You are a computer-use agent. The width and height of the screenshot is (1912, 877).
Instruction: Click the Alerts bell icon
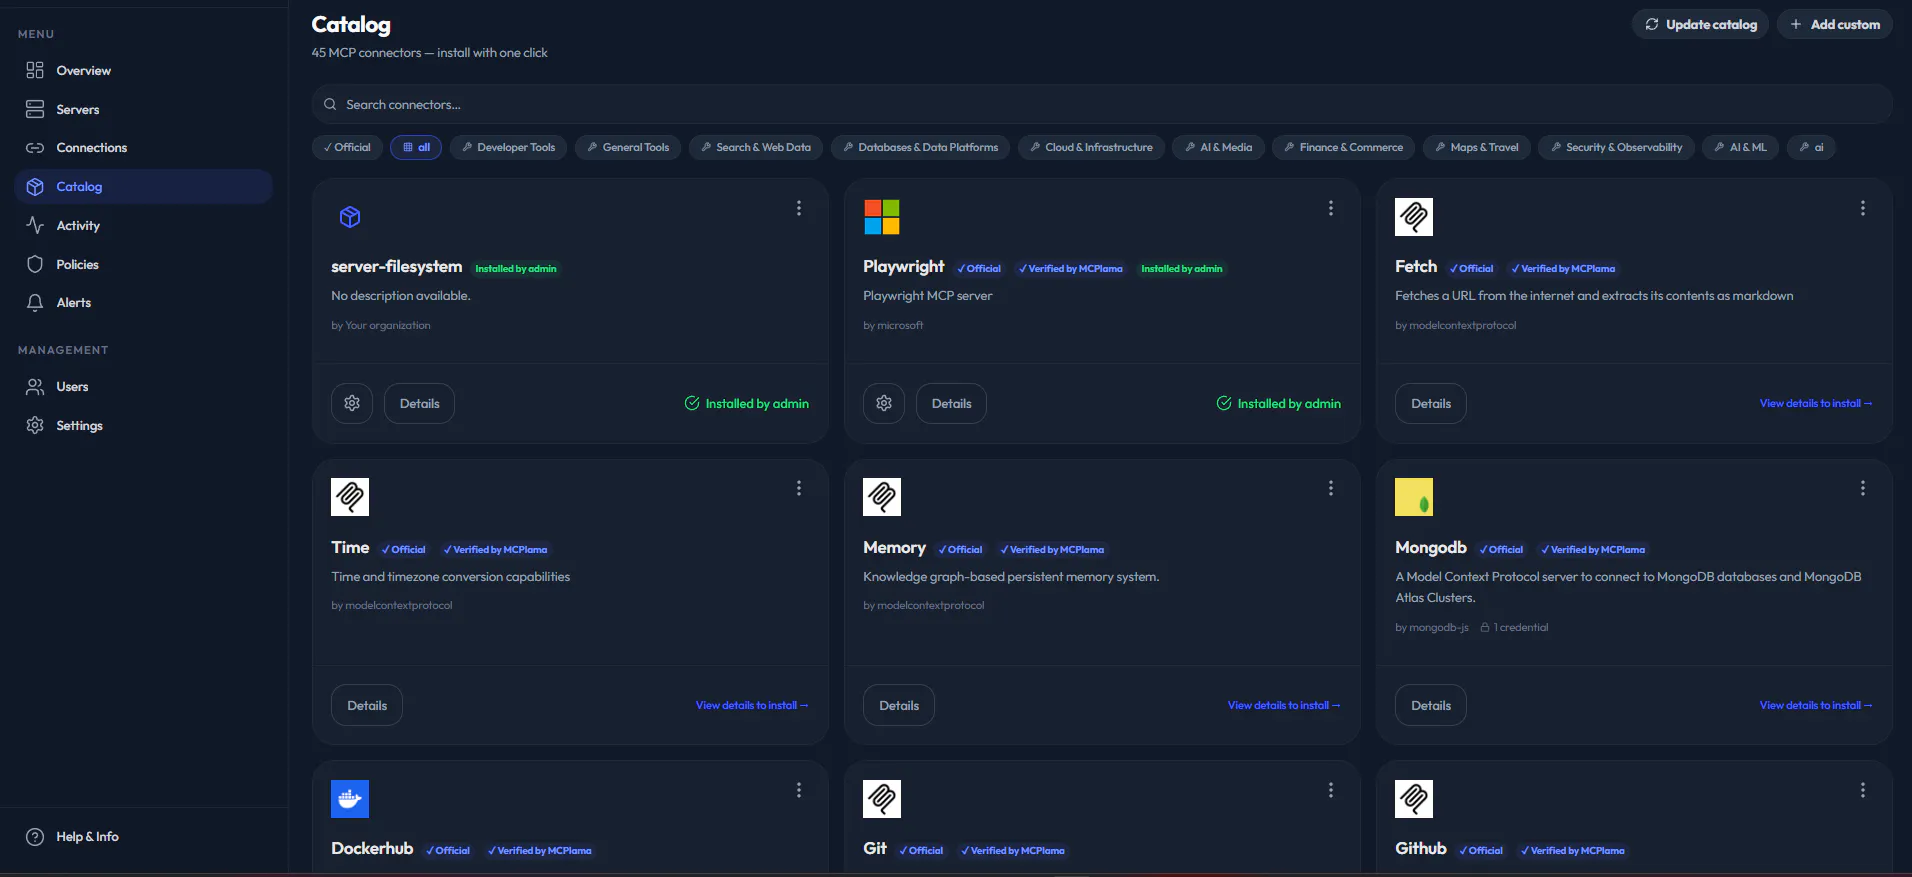[35, 303]
